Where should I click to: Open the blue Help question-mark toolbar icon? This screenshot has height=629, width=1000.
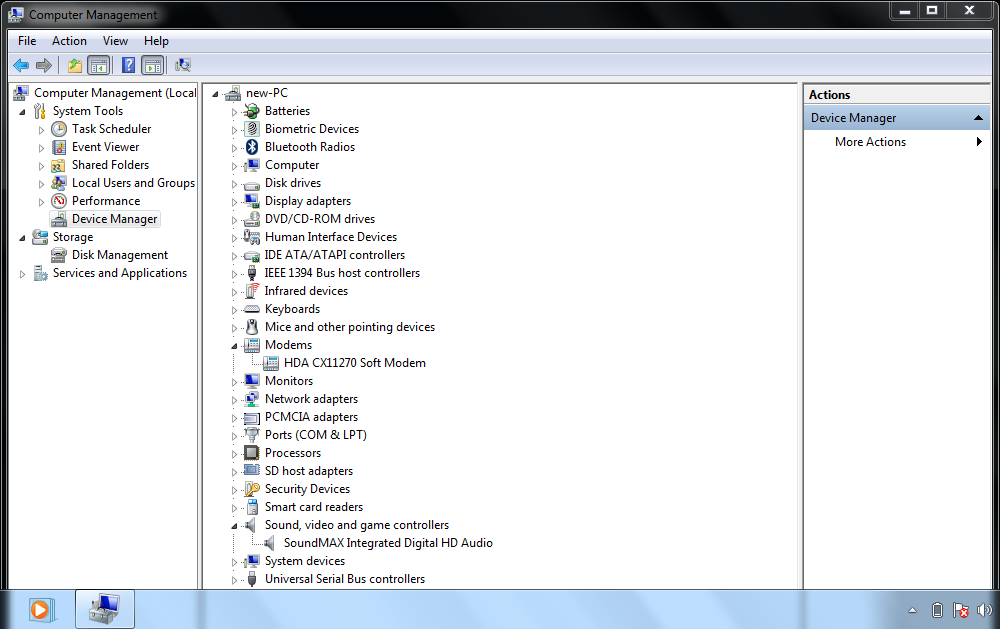(128, 65)
